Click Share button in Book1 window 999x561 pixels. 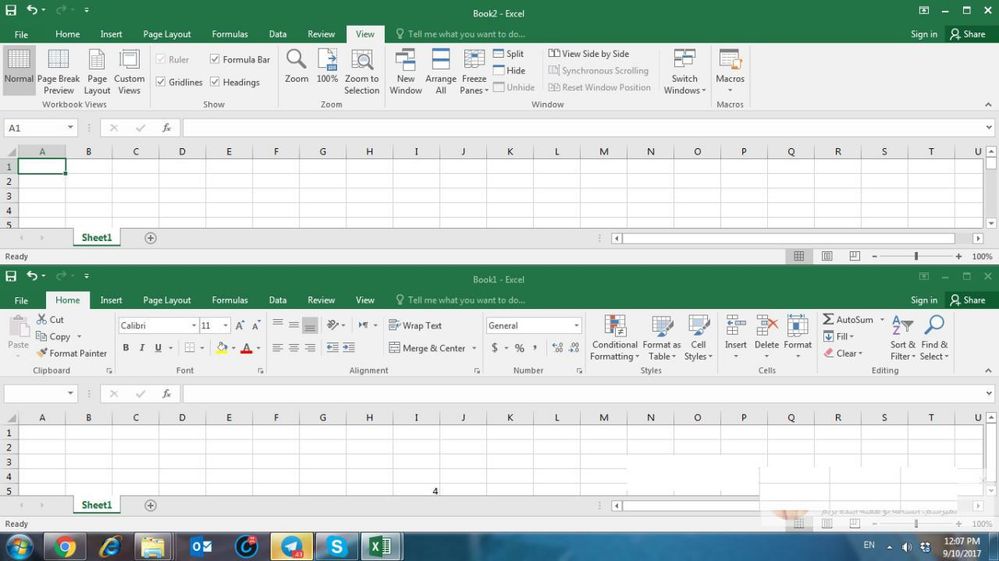point(968,300)
